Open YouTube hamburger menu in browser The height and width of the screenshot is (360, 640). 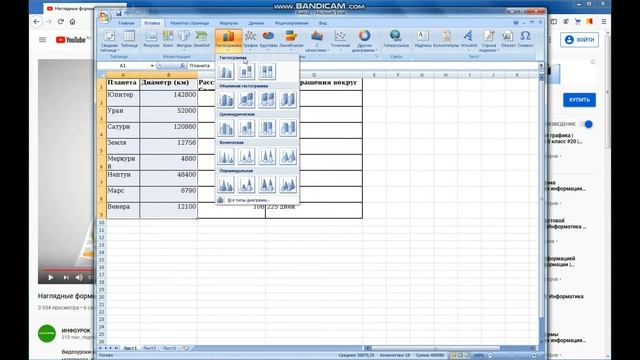[42, 40]
